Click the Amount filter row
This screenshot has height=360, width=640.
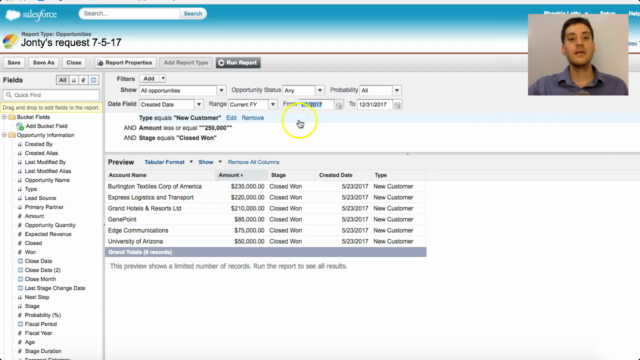click(185, 128)
